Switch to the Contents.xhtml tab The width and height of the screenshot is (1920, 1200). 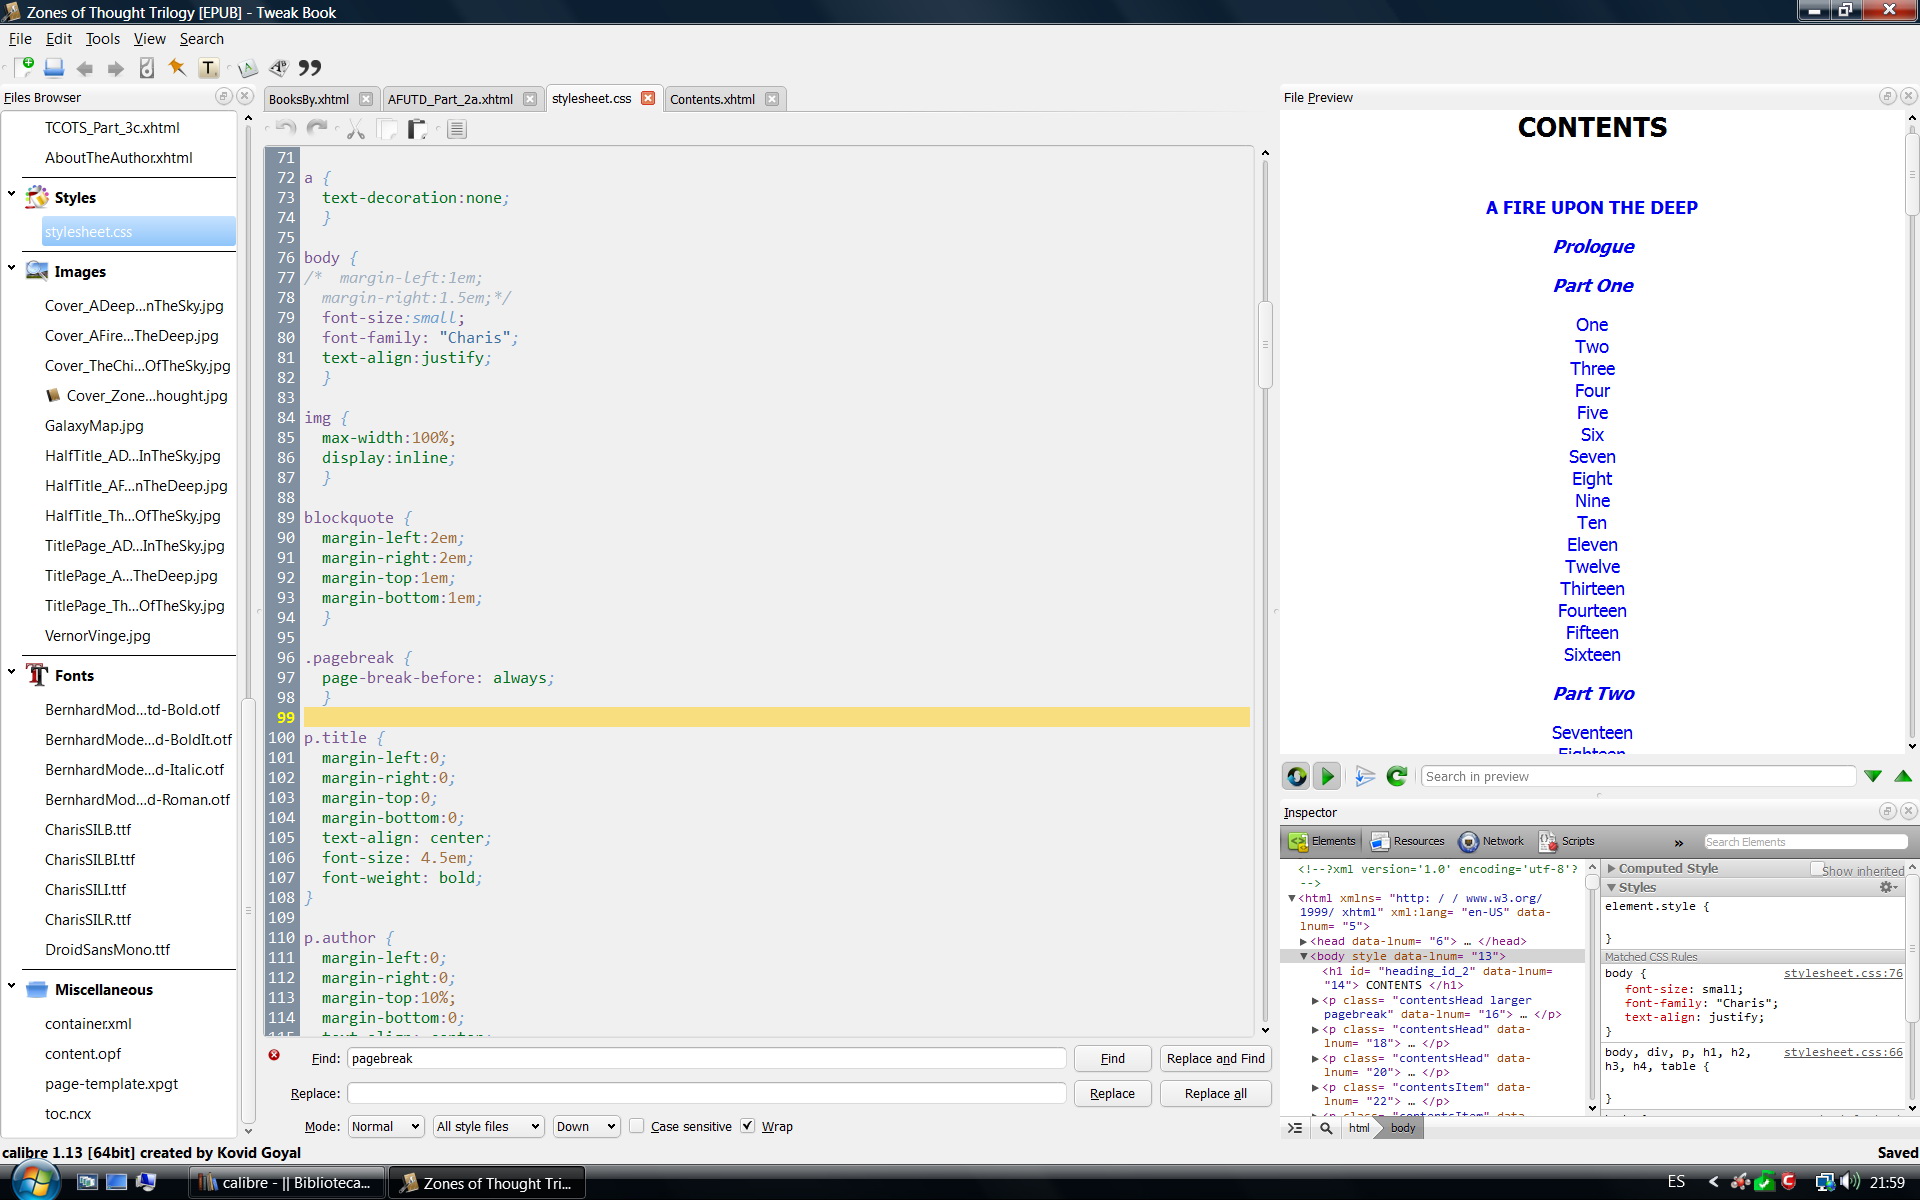712,99
